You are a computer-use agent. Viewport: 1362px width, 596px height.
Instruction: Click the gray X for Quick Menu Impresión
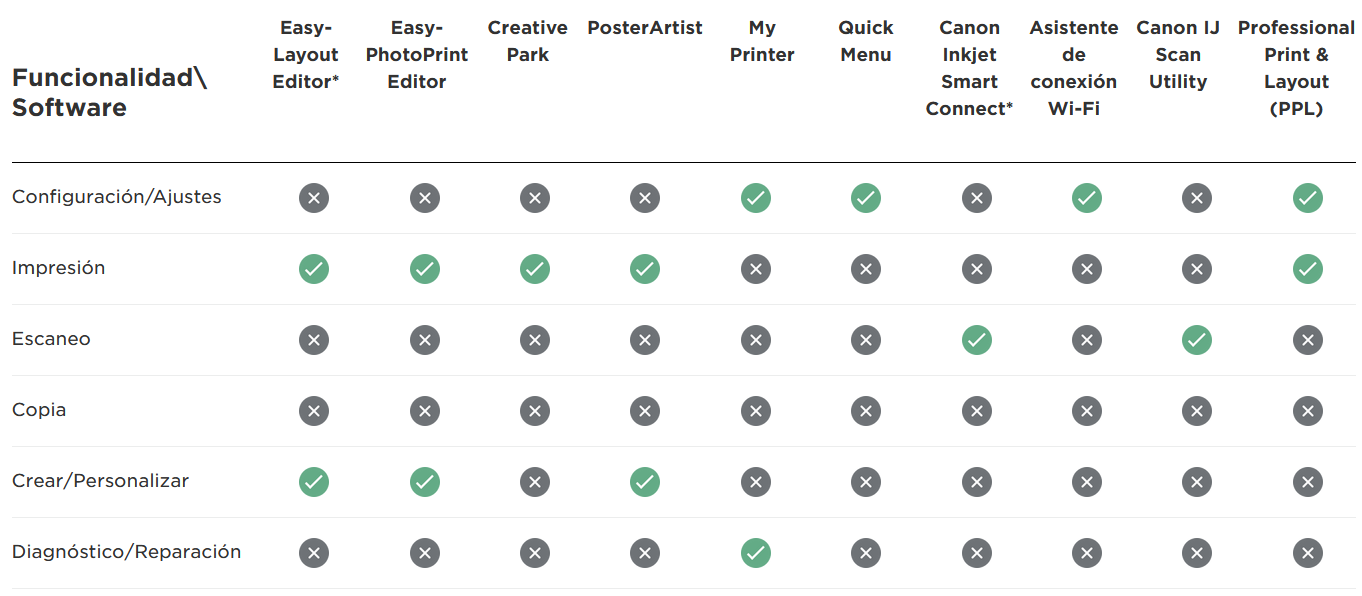[x=866, y=269]
